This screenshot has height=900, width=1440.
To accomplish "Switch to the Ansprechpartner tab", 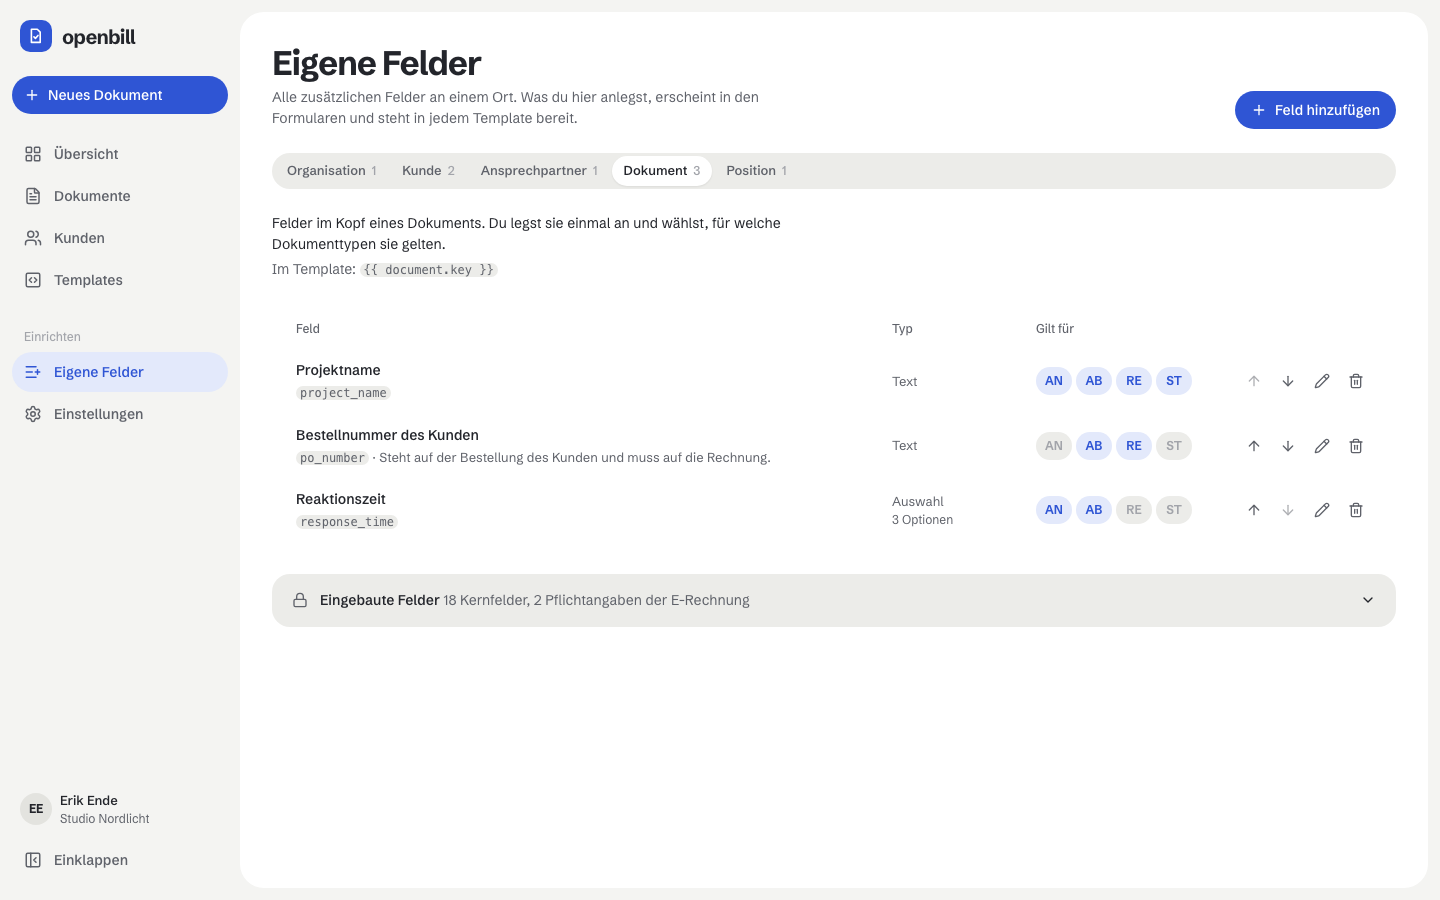I will point(539,171).
